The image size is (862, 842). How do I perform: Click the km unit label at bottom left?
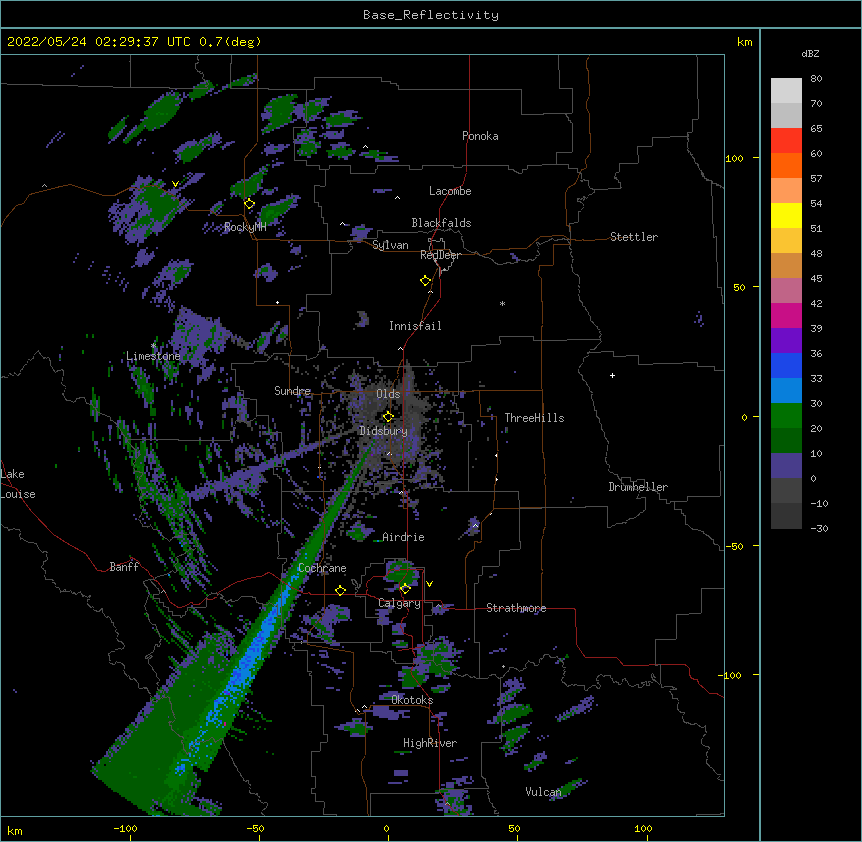point(15,830)
